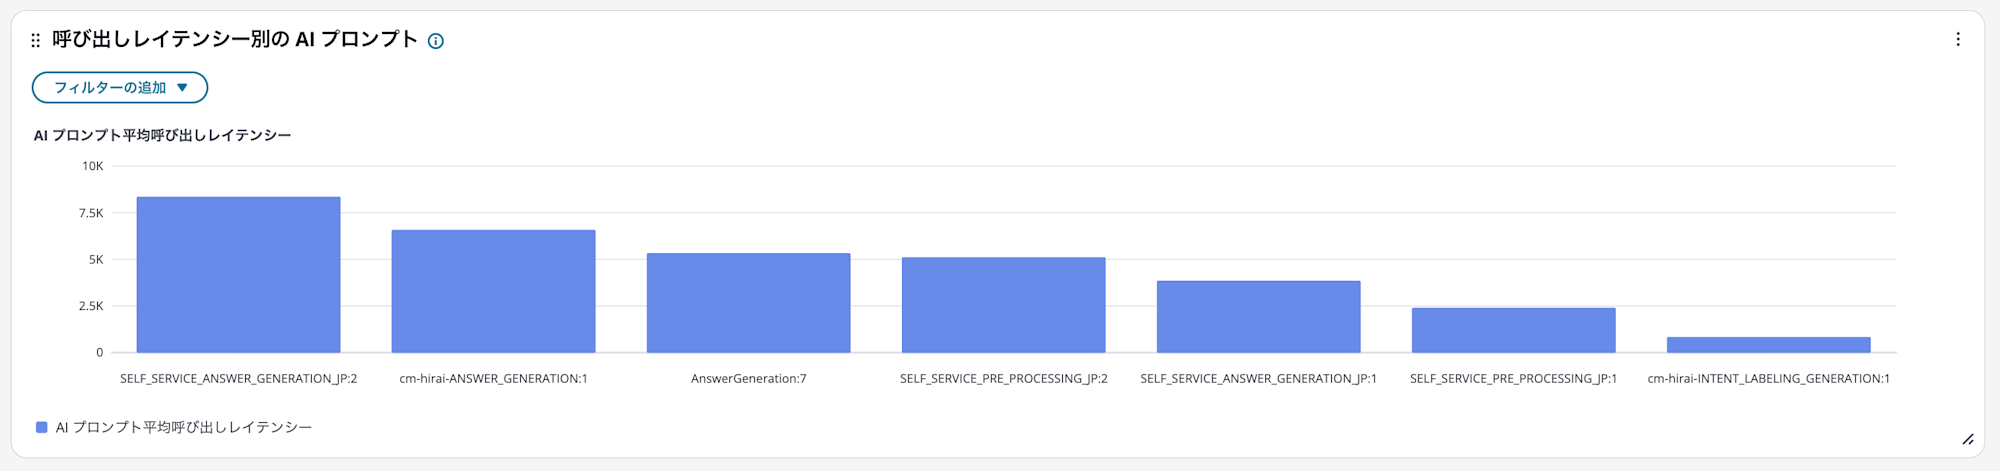Click the widget resize handle icon
The width and height of the screenshot is (2000, 471).
(1967, 439)
